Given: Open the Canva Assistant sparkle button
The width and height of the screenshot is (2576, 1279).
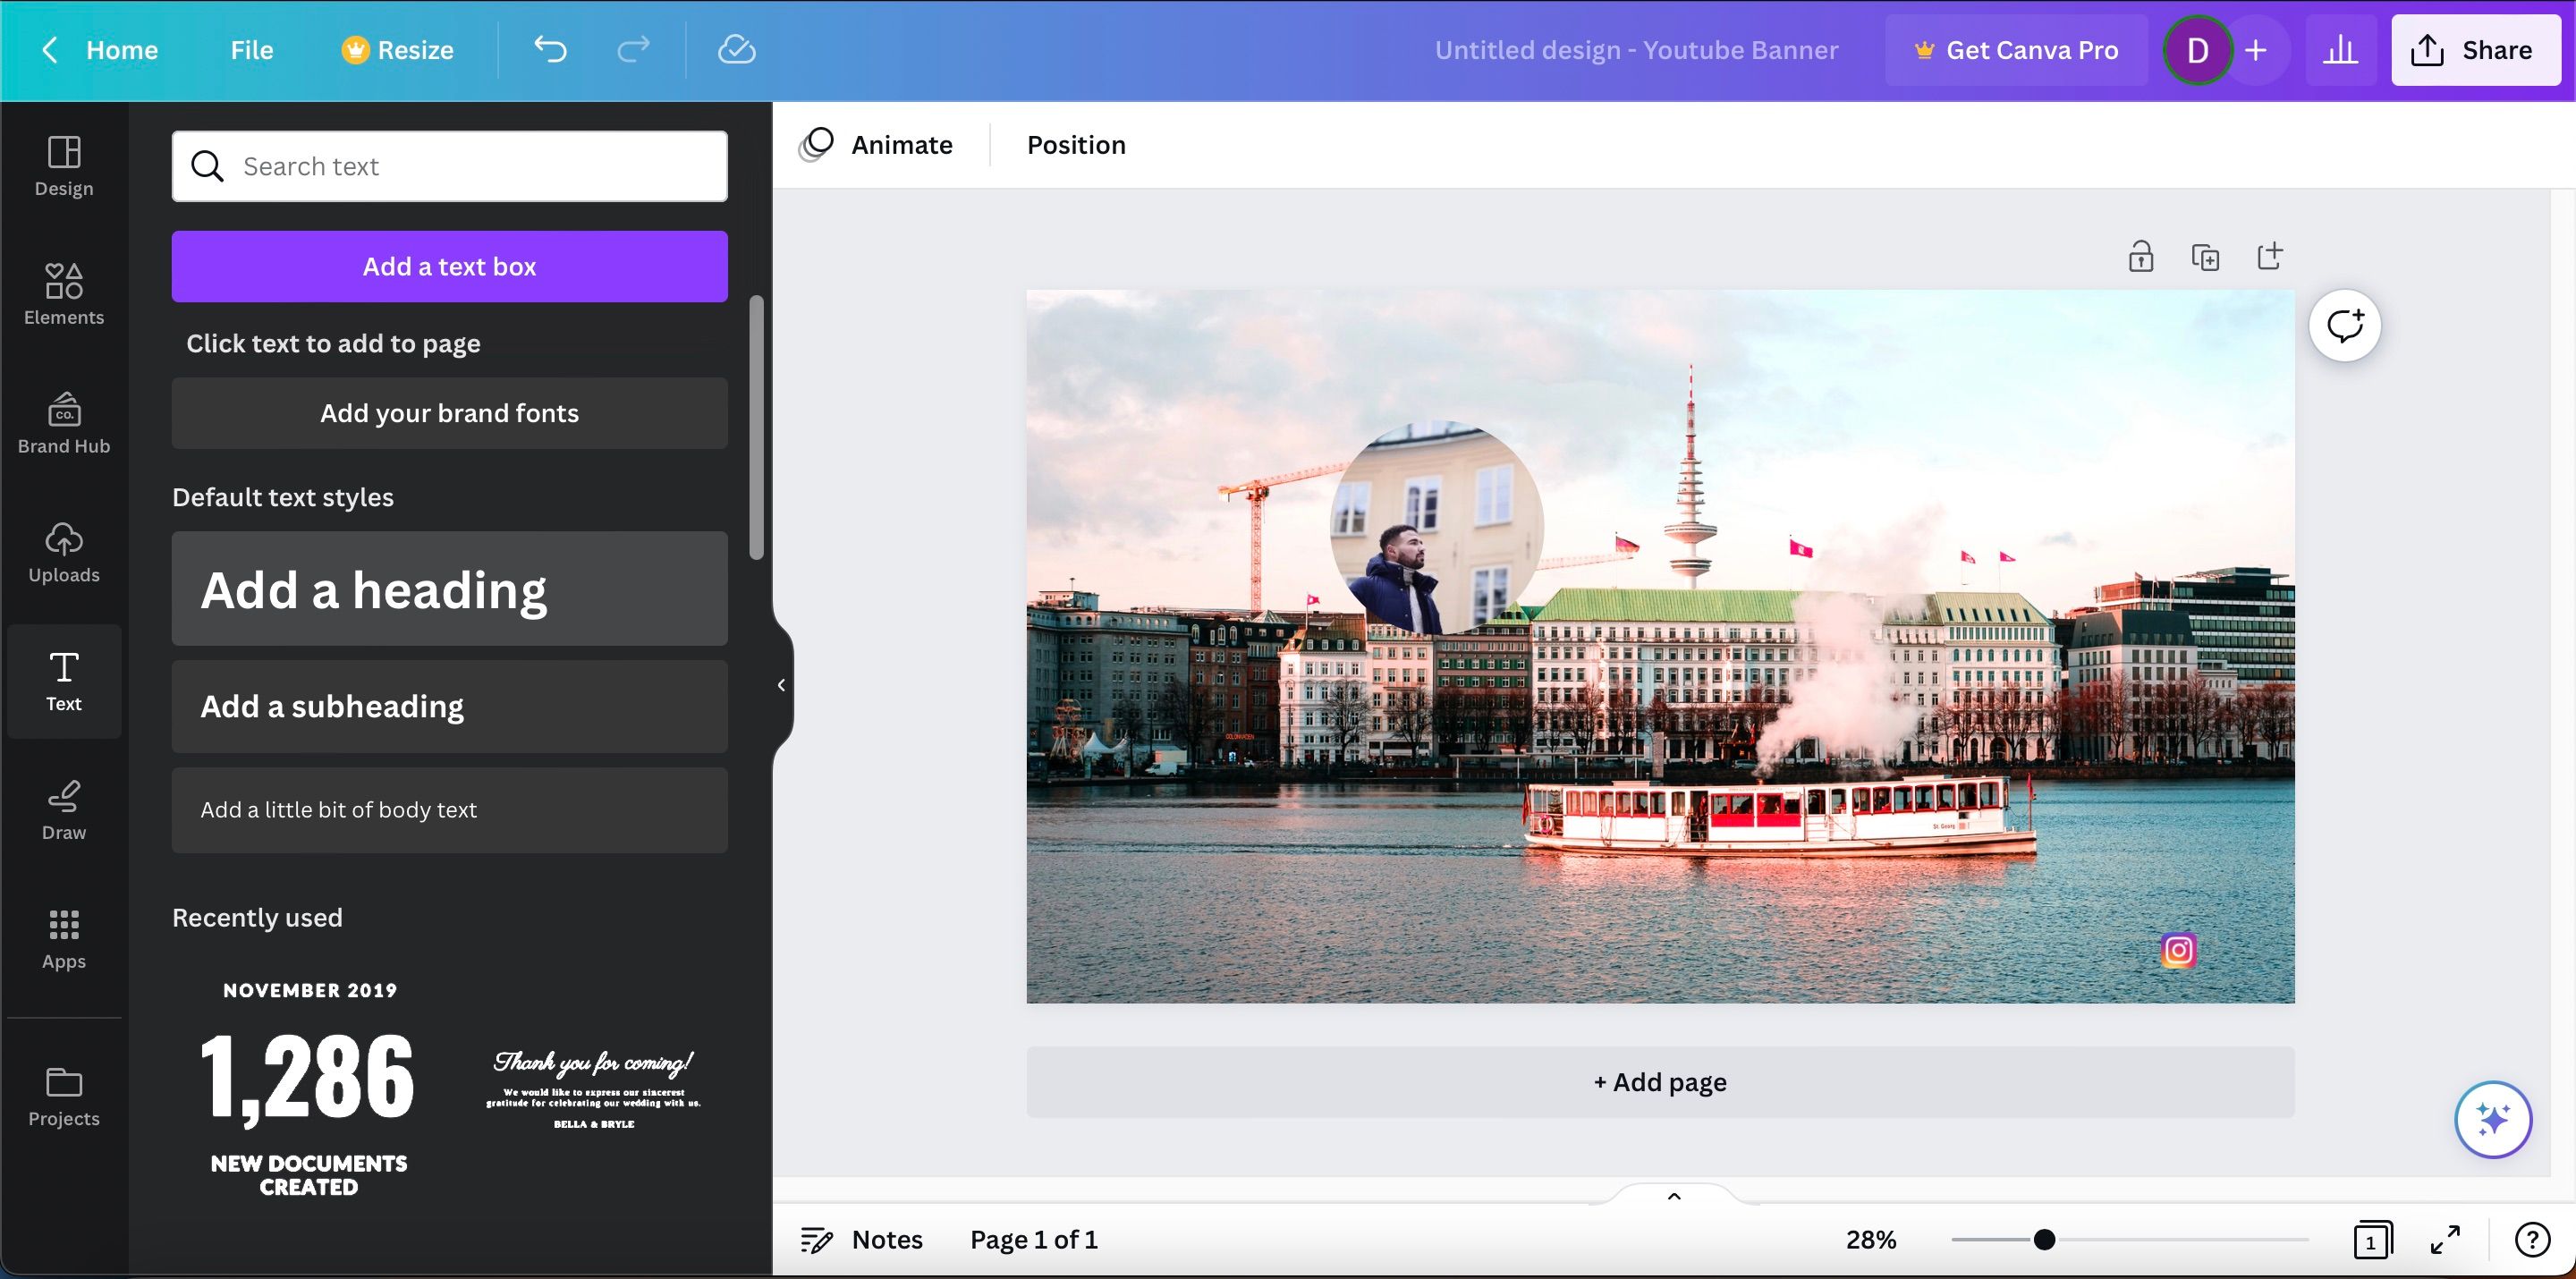Looking at the screenshot, I should pyautogui.click(x=2494, y=1119).
